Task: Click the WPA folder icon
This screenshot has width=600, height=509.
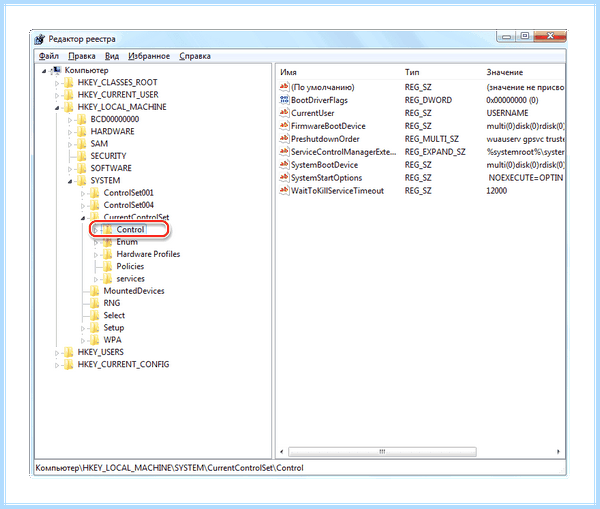Action: (x=94, y=340)
